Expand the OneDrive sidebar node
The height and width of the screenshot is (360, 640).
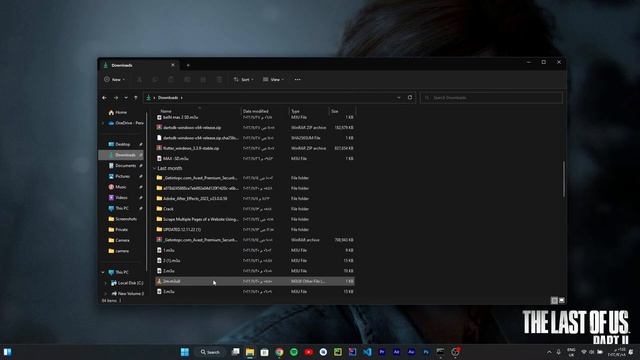104,123
